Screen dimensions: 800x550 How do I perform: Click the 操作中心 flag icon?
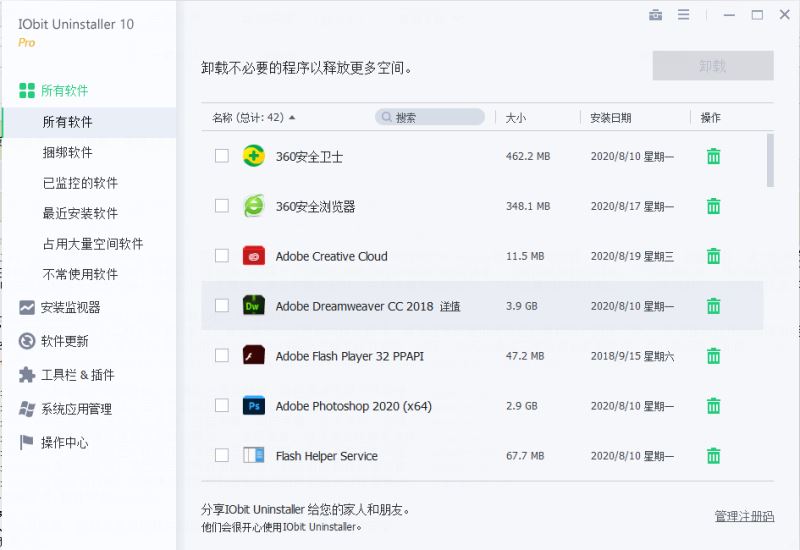(x=26, y=442)
